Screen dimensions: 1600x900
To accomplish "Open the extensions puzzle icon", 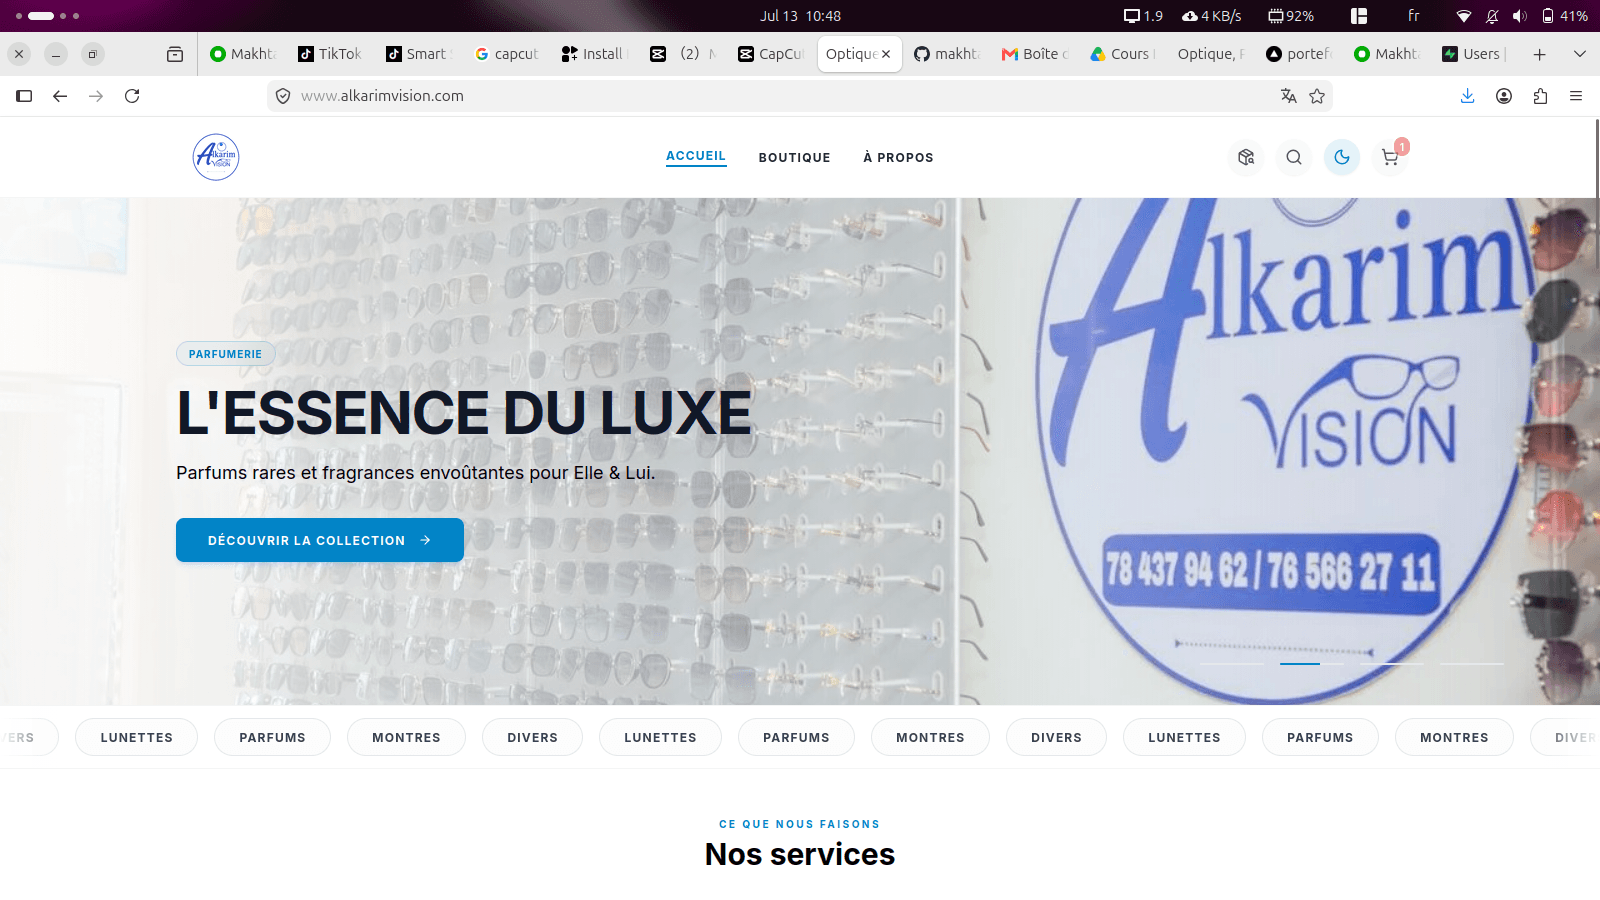I will [x=1540, y=96].
